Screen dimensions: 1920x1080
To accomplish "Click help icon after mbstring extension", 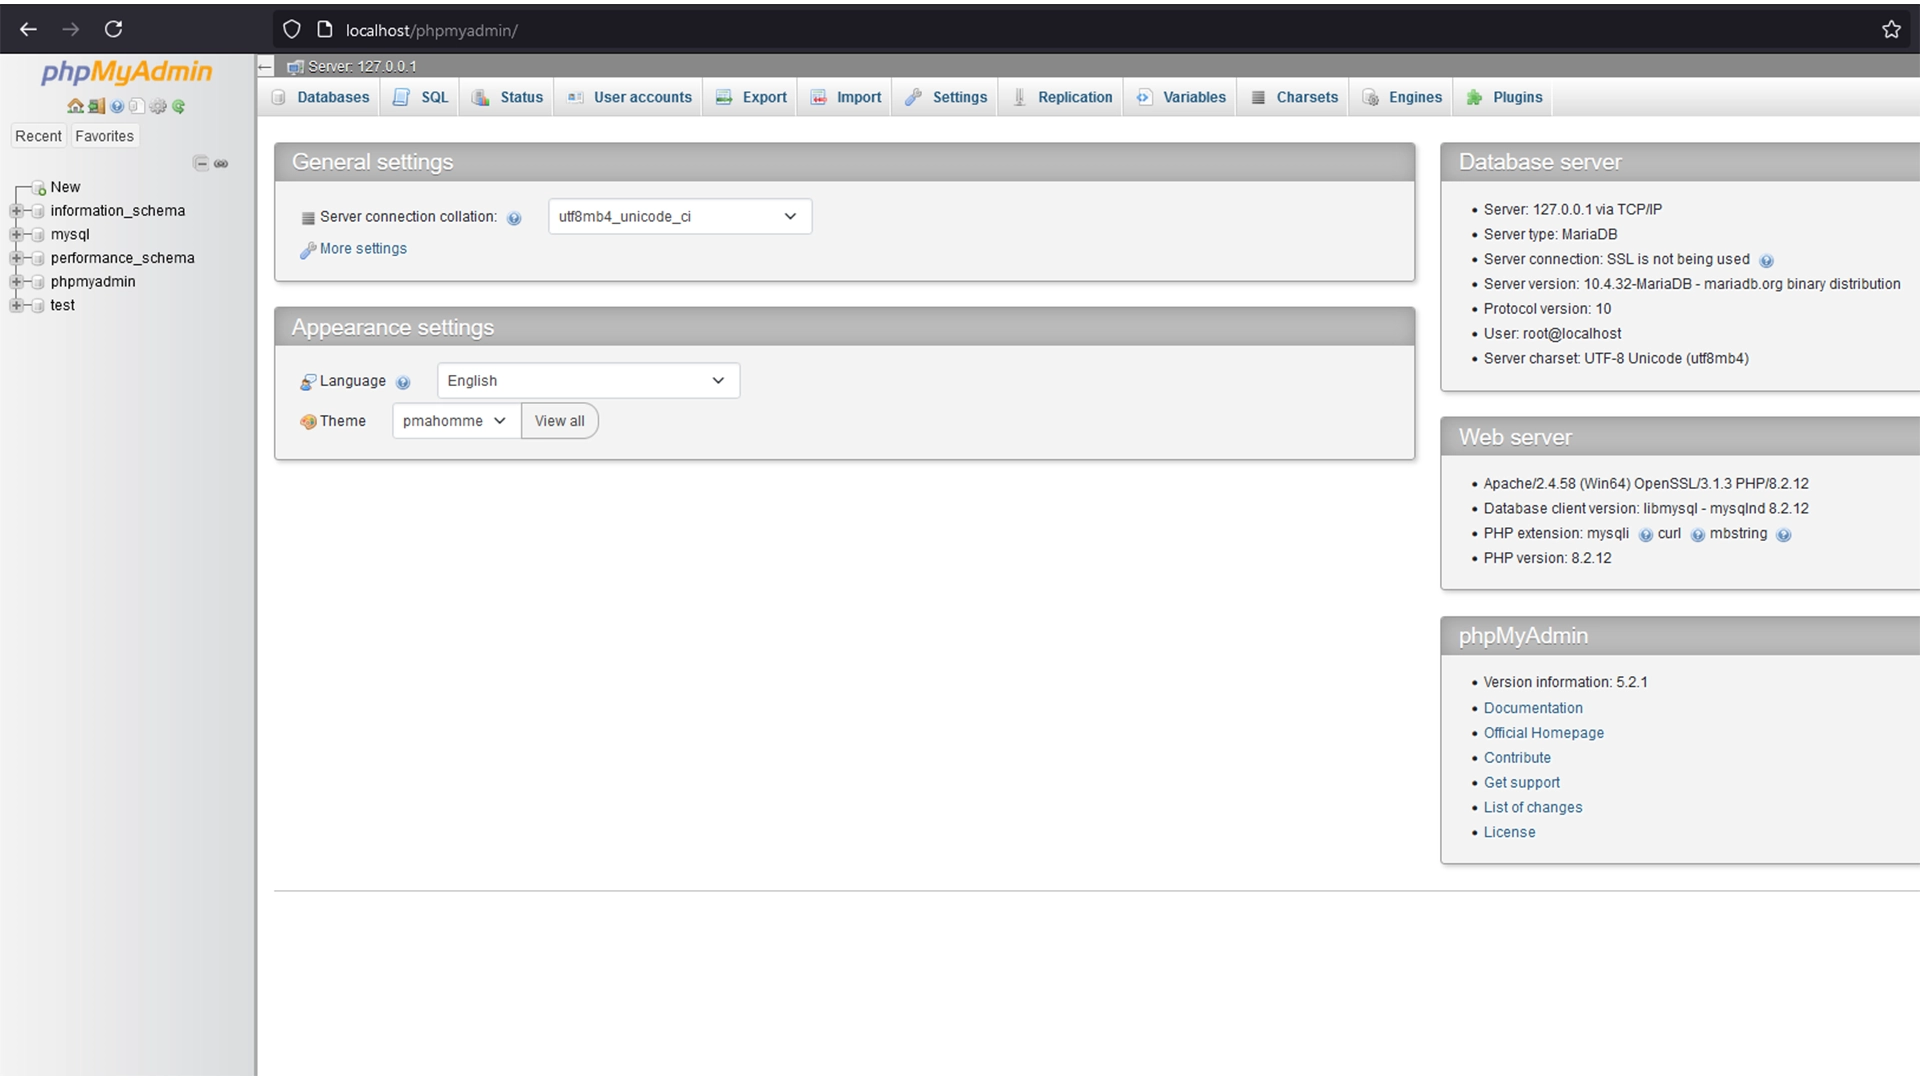I will coord(1784,535).
